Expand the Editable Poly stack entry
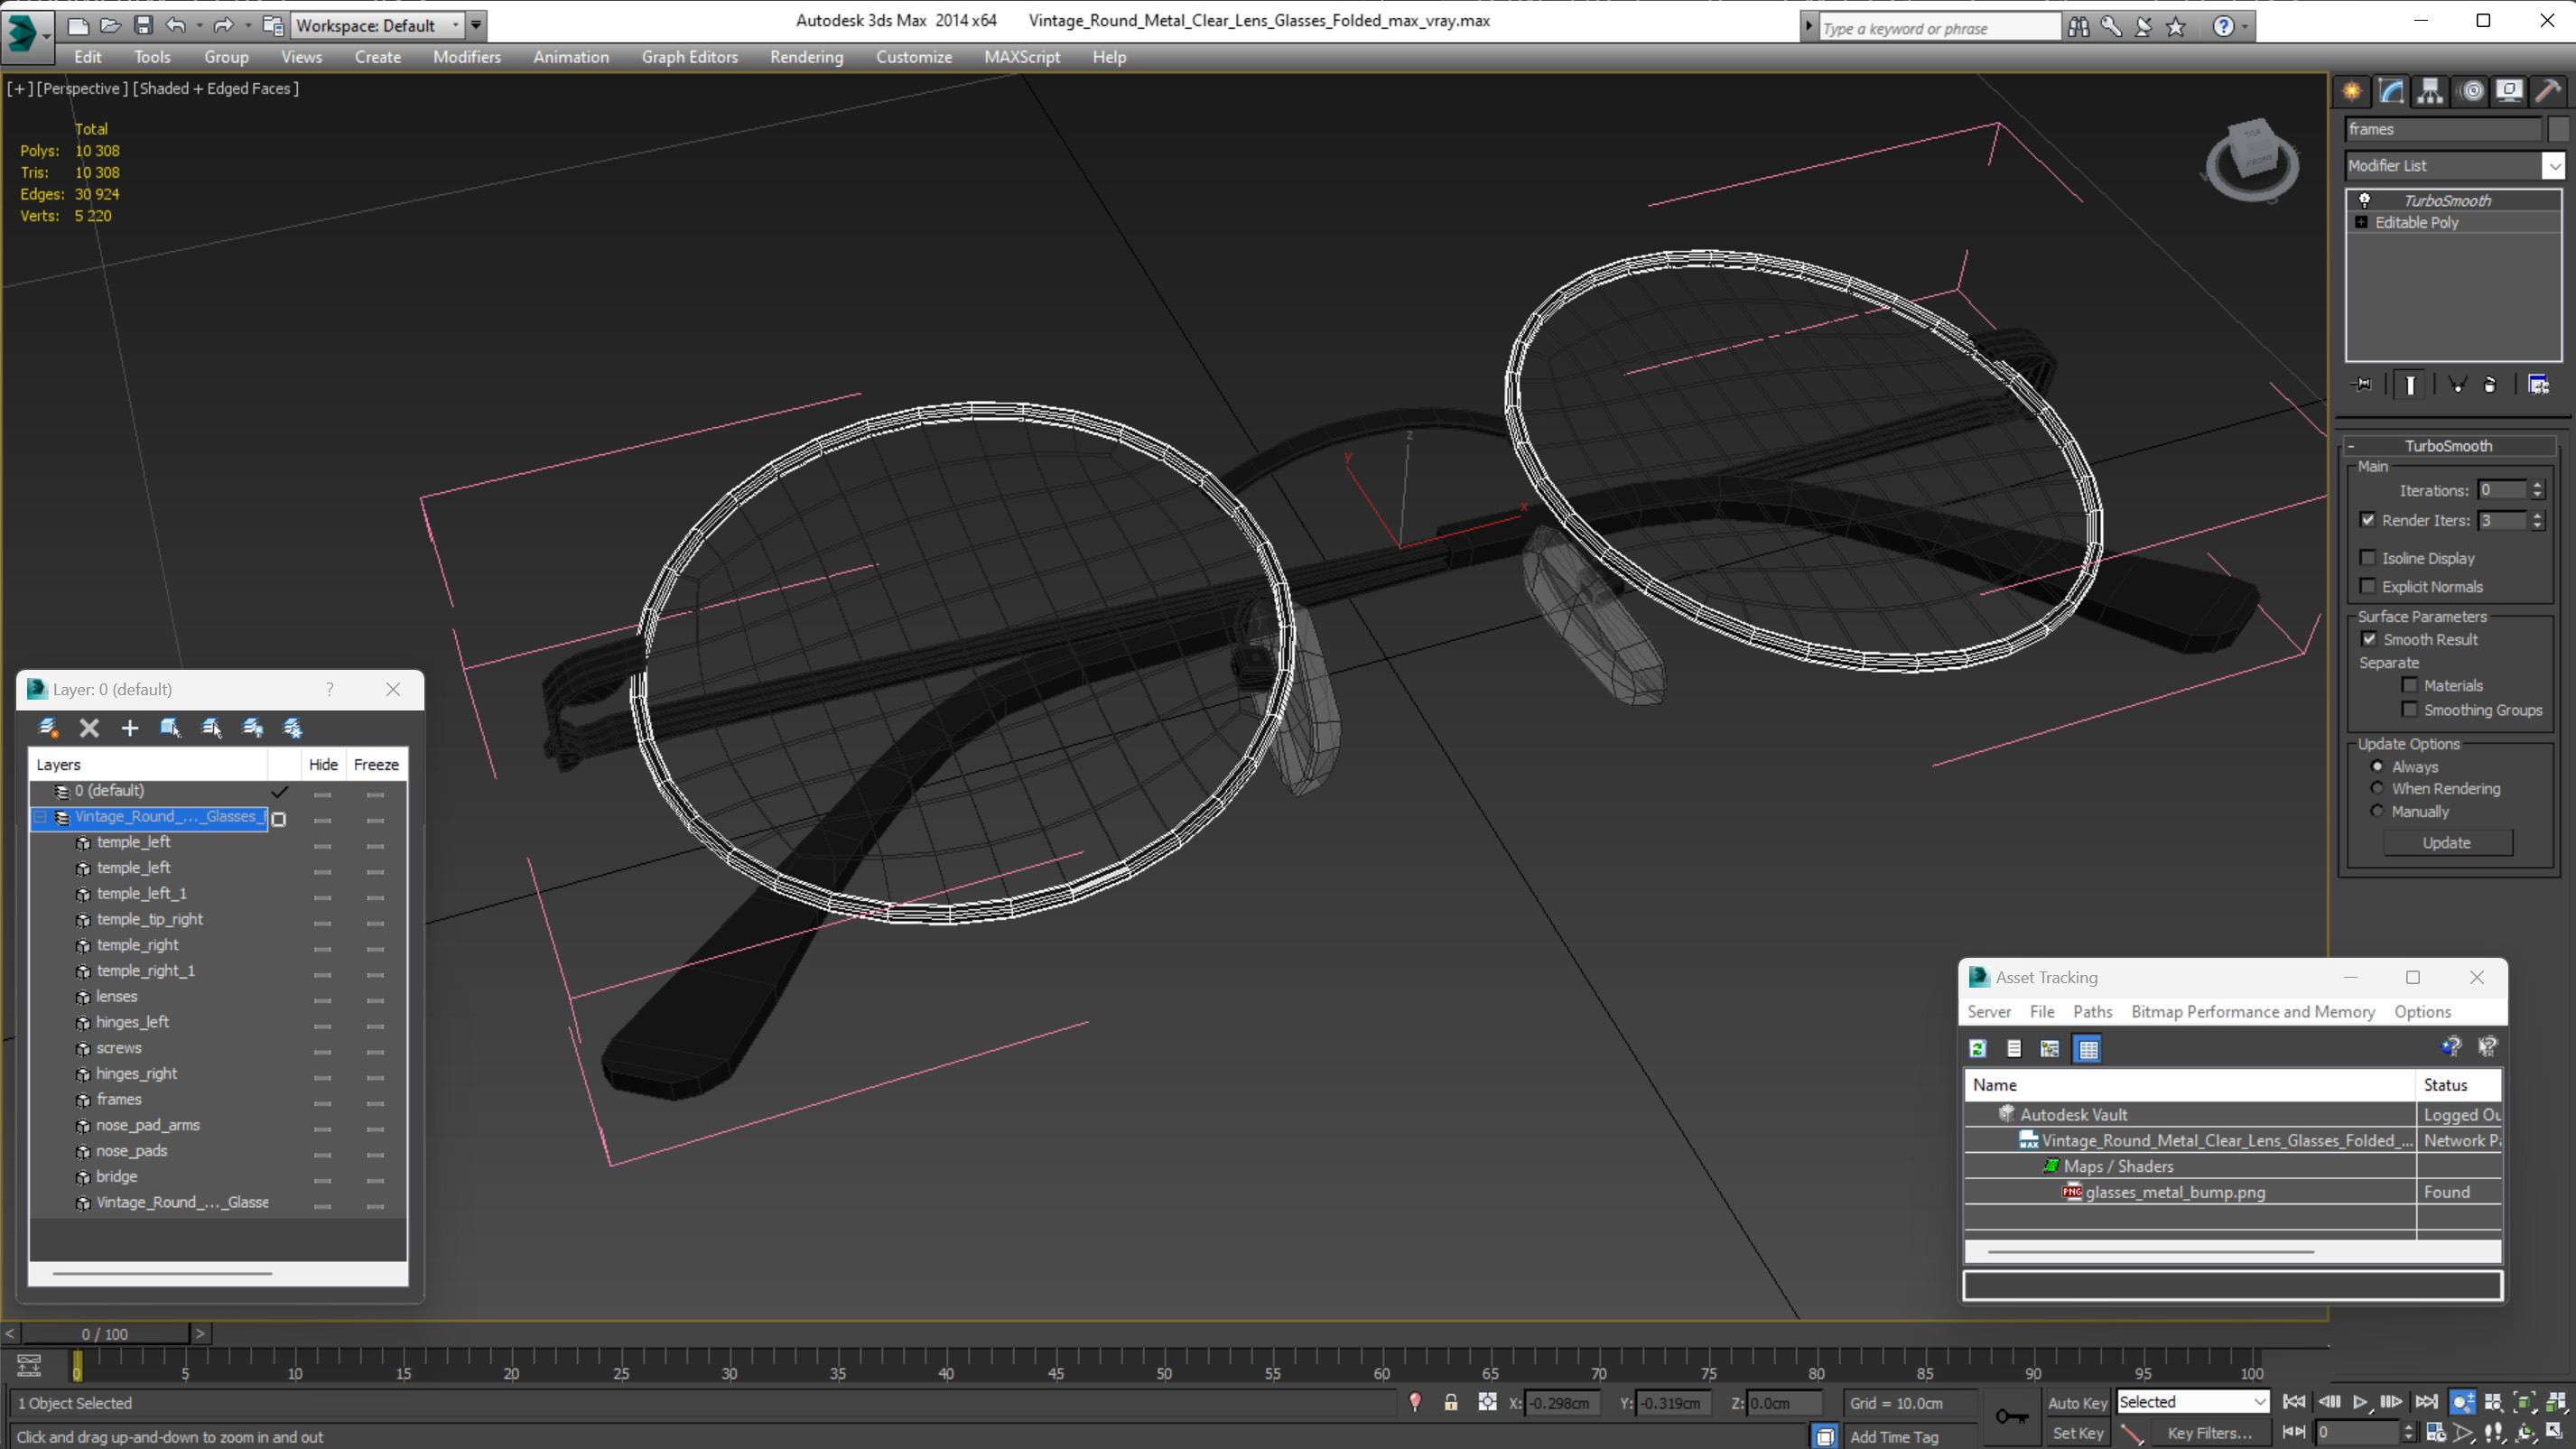2576x1449 pixels. point(2362,222)
